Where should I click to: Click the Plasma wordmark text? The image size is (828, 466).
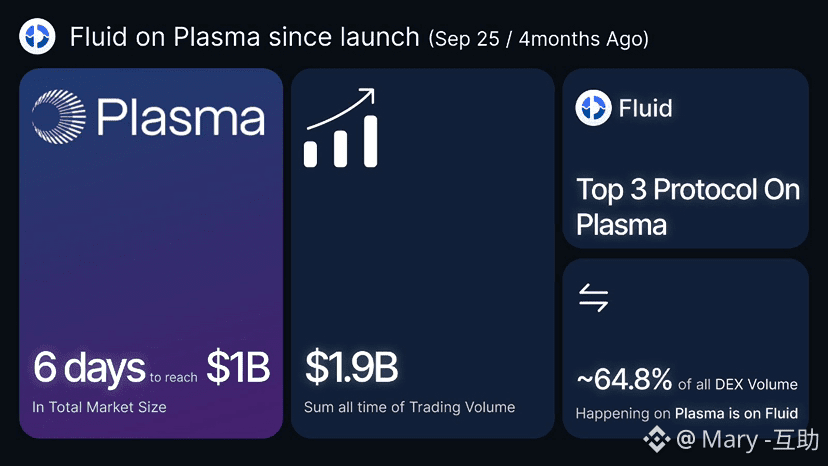pos(181,117)
